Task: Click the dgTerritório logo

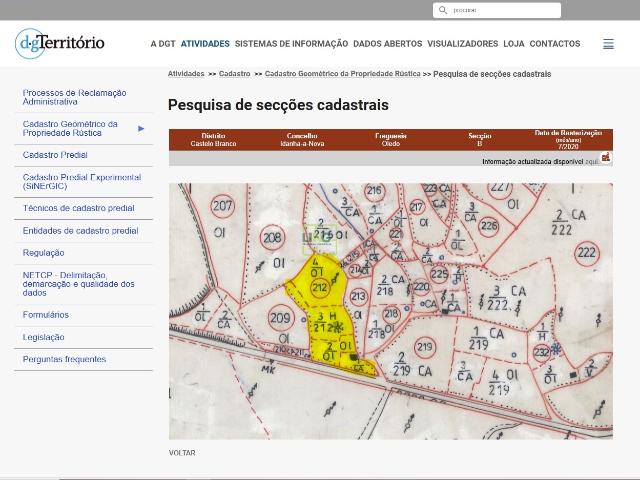Action: [x=60, y=43]
